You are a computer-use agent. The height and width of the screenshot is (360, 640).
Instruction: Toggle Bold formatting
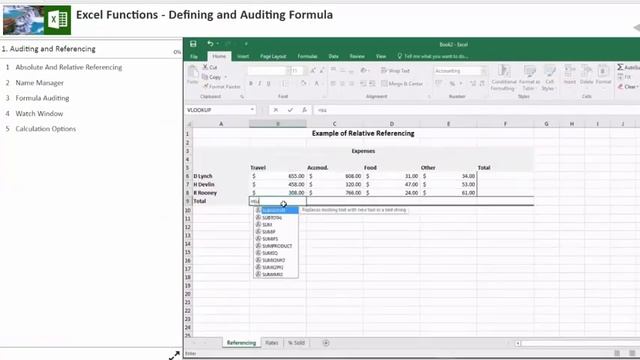tap(251, 84)
